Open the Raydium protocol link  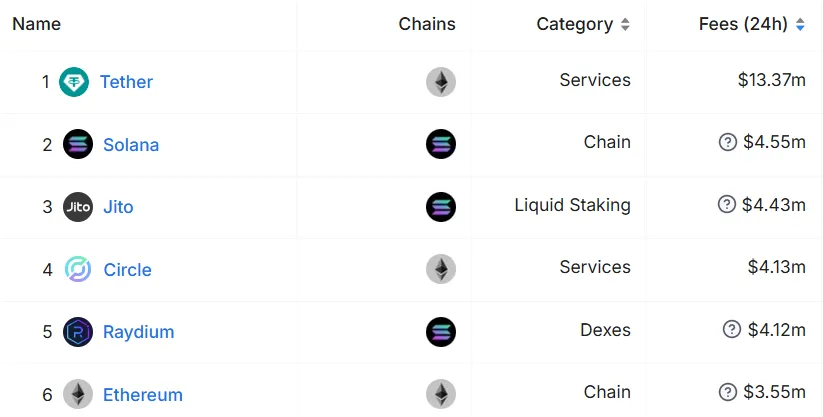coord(139,332)
